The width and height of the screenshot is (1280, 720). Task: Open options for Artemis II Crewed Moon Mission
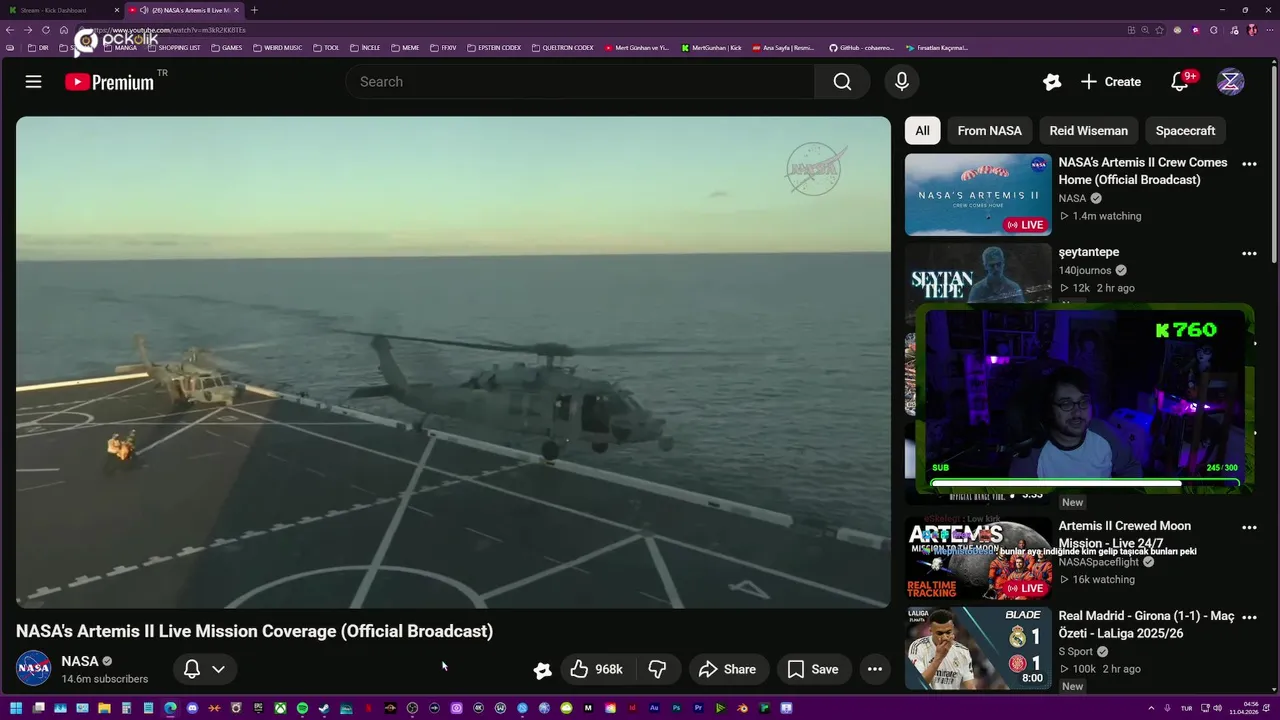(1249, 527)
